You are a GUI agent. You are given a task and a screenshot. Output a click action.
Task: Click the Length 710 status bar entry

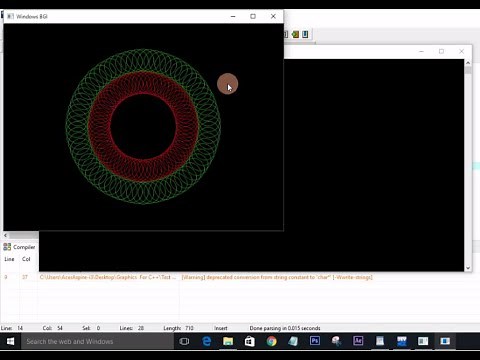[178, 328]
